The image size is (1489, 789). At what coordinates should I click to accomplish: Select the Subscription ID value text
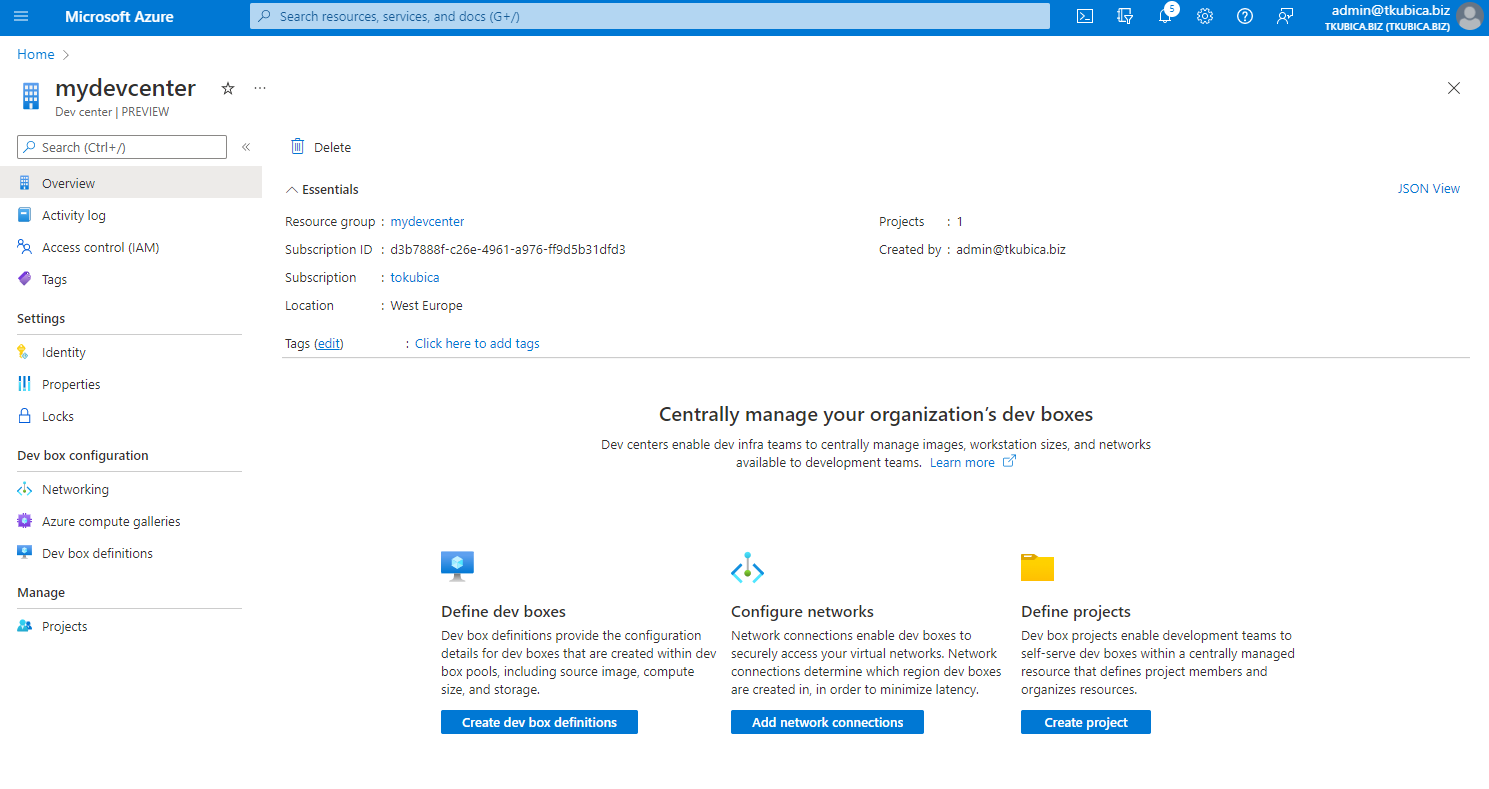(508, 249)
